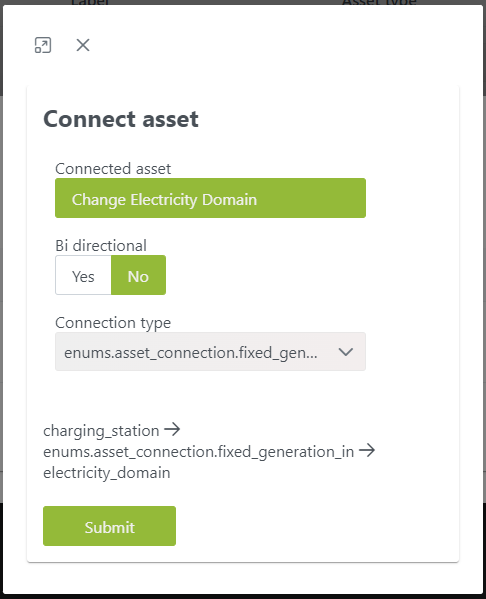The height and width of the screenshot is (599, 486).
Task: Select the electricity_domain text in summary
Action: click(x=107, y=473)
